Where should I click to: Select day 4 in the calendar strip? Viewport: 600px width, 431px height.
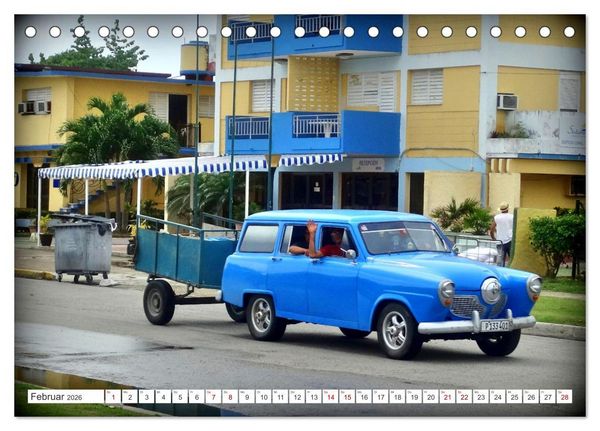(x=163, y=397)
